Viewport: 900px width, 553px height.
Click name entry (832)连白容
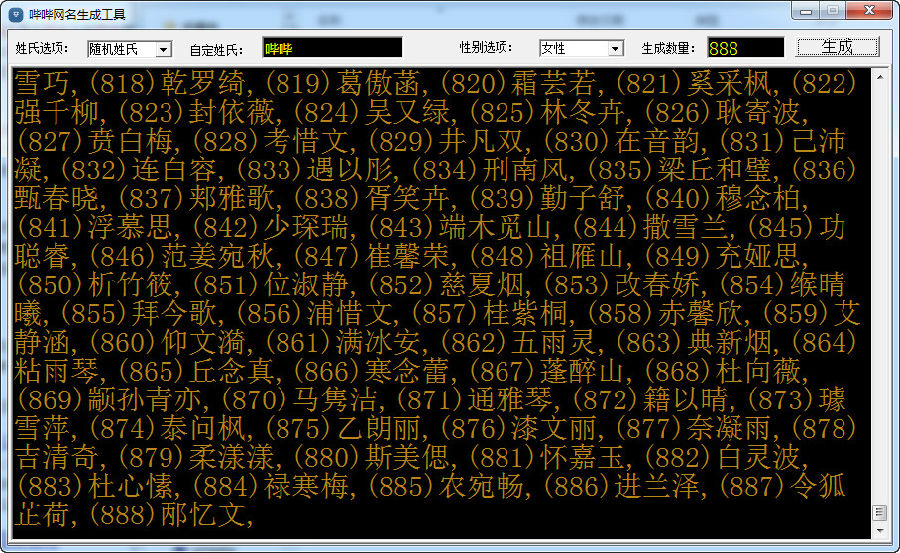[x=139, y=169]
